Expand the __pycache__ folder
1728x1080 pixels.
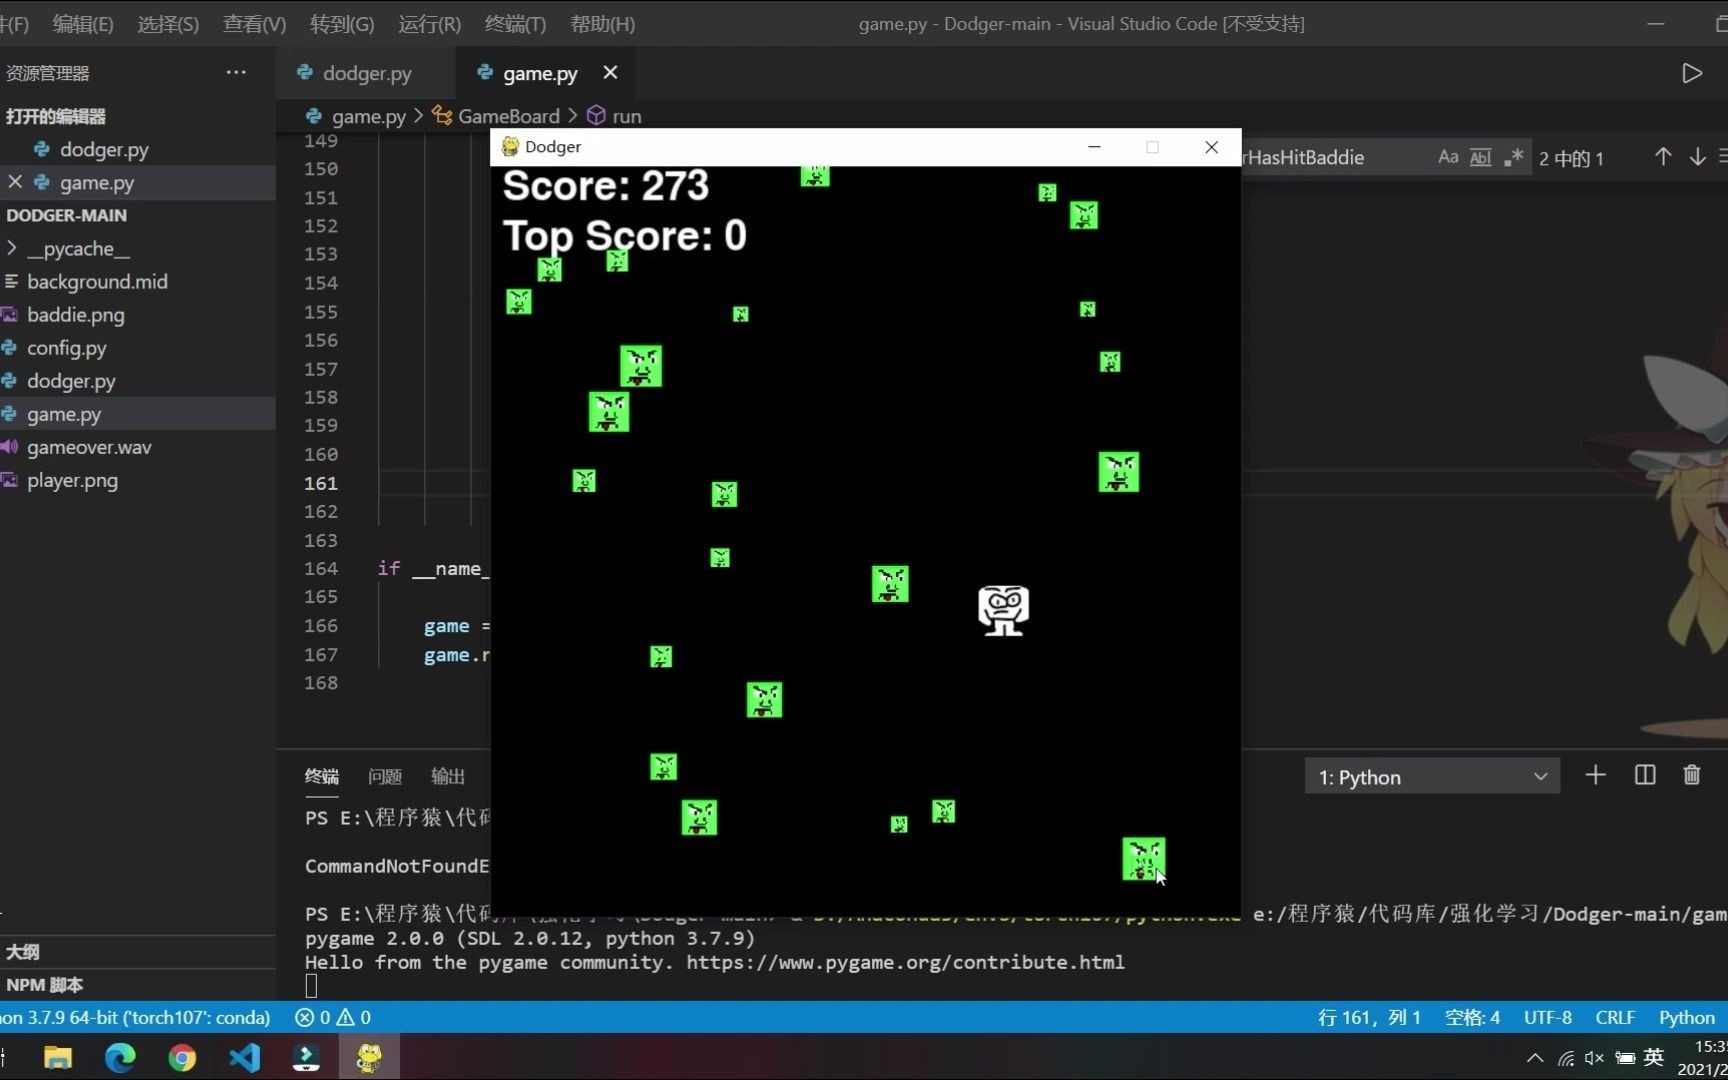tap(80, 248)
